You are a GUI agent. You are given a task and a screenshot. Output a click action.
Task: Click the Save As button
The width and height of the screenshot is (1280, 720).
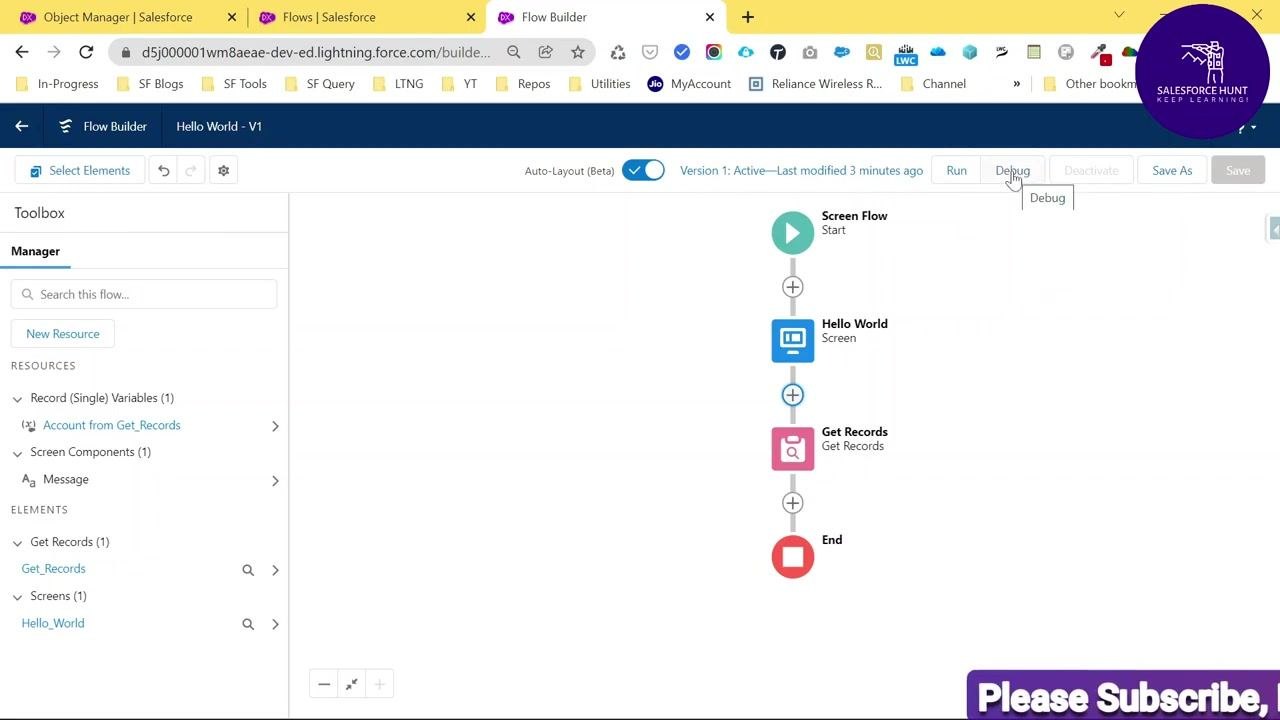click(1172, 171)
